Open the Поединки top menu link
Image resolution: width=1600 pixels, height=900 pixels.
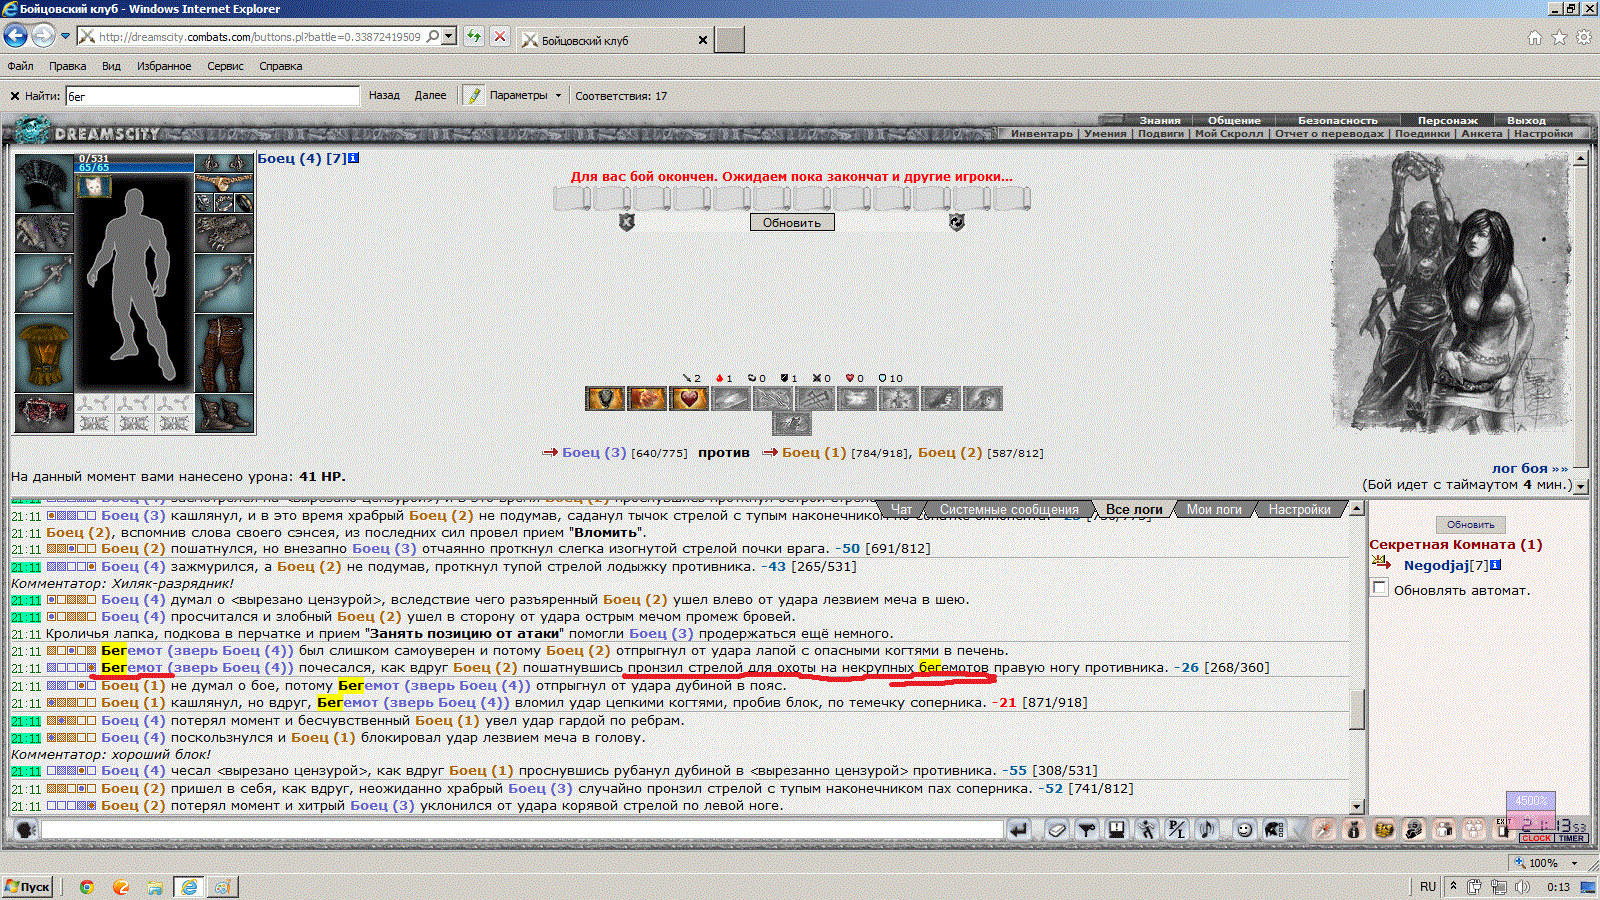coord(1422,133)
